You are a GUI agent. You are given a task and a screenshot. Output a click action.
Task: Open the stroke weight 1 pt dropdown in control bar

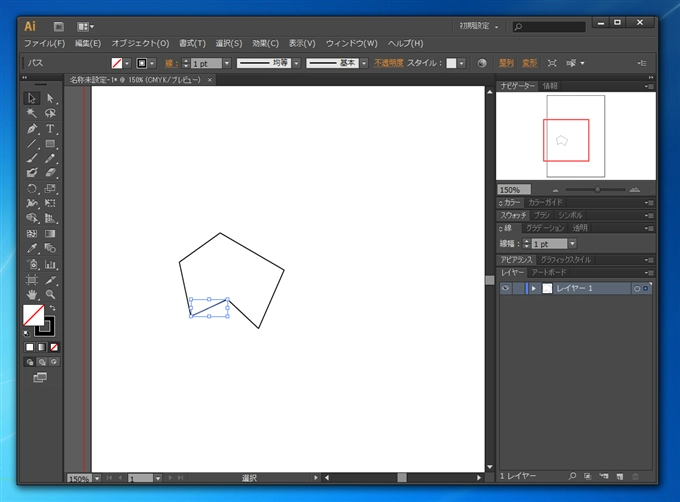pos(227,63)
